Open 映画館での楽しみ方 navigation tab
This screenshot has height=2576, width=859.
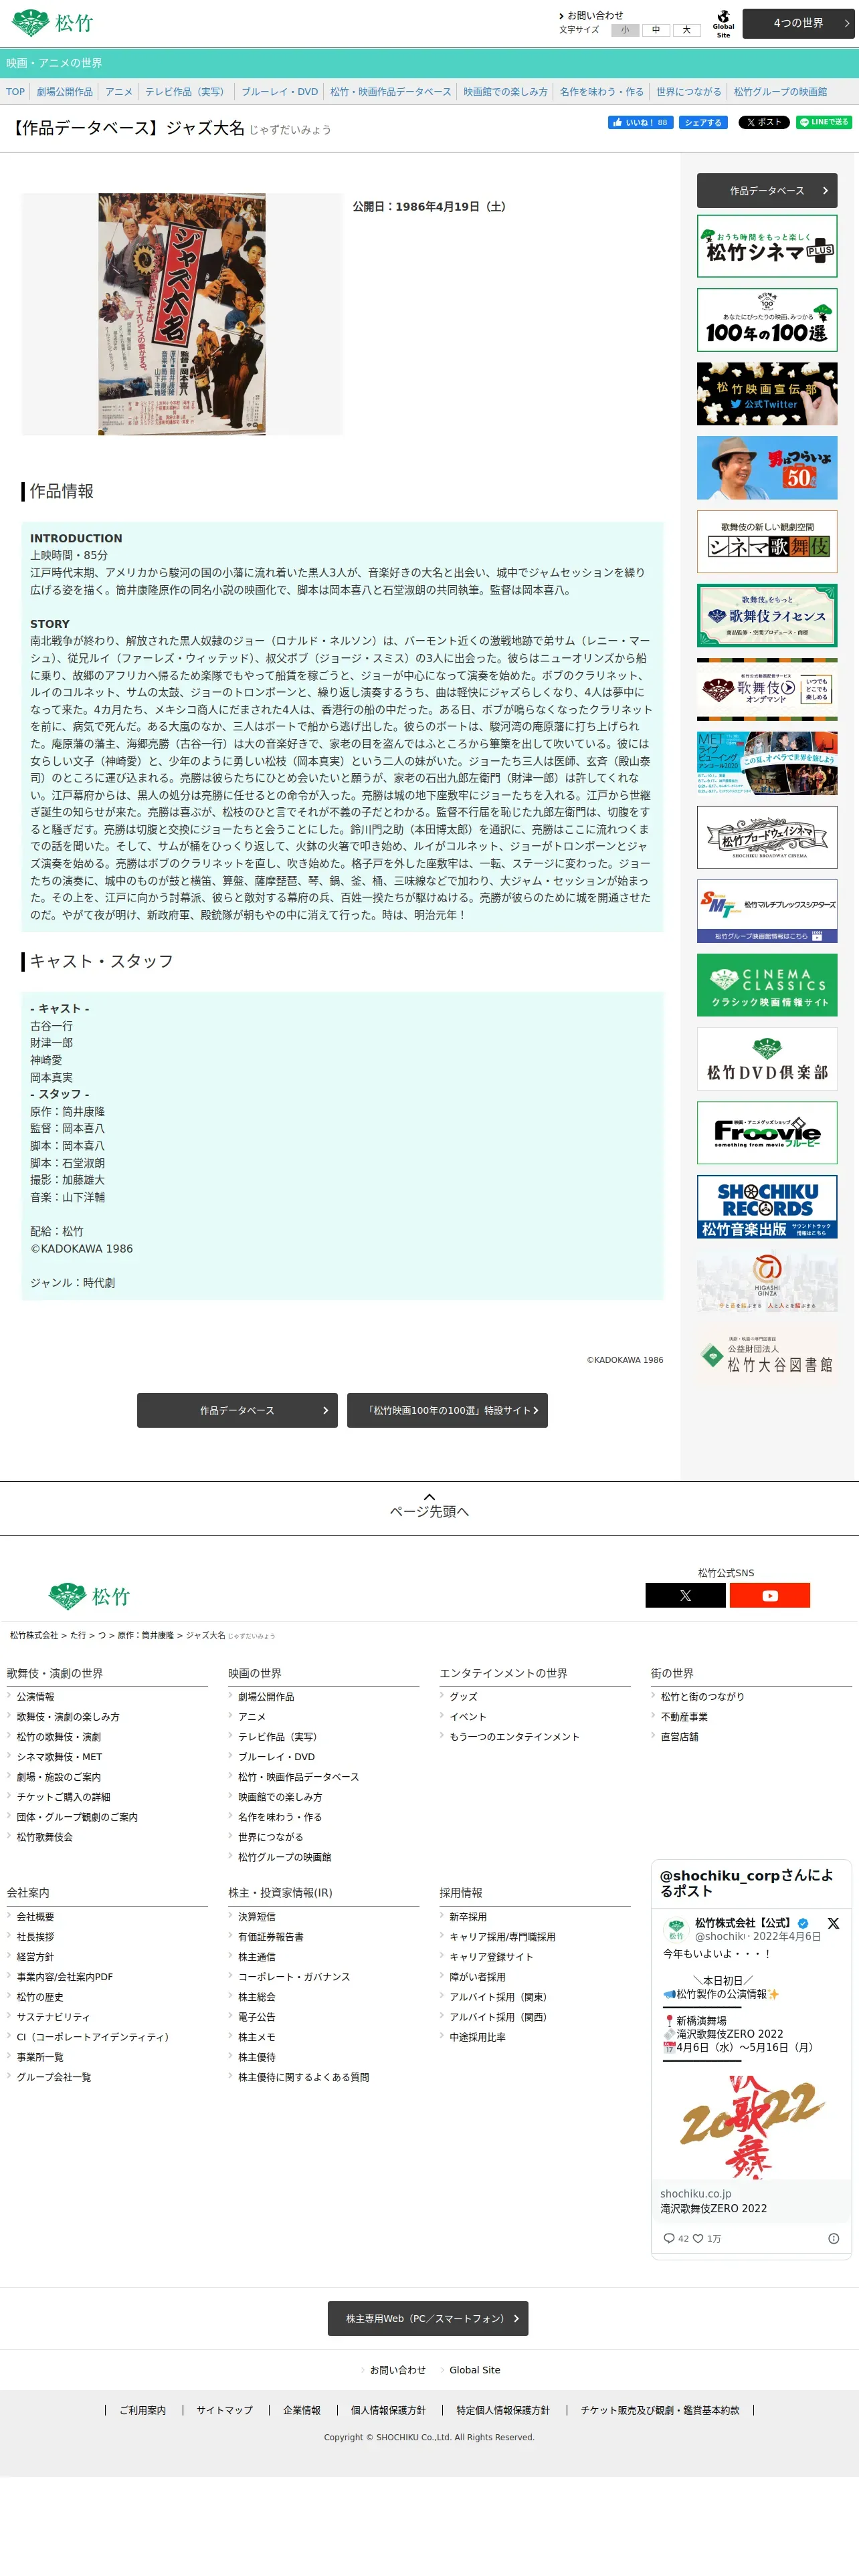tap(505, 92)
